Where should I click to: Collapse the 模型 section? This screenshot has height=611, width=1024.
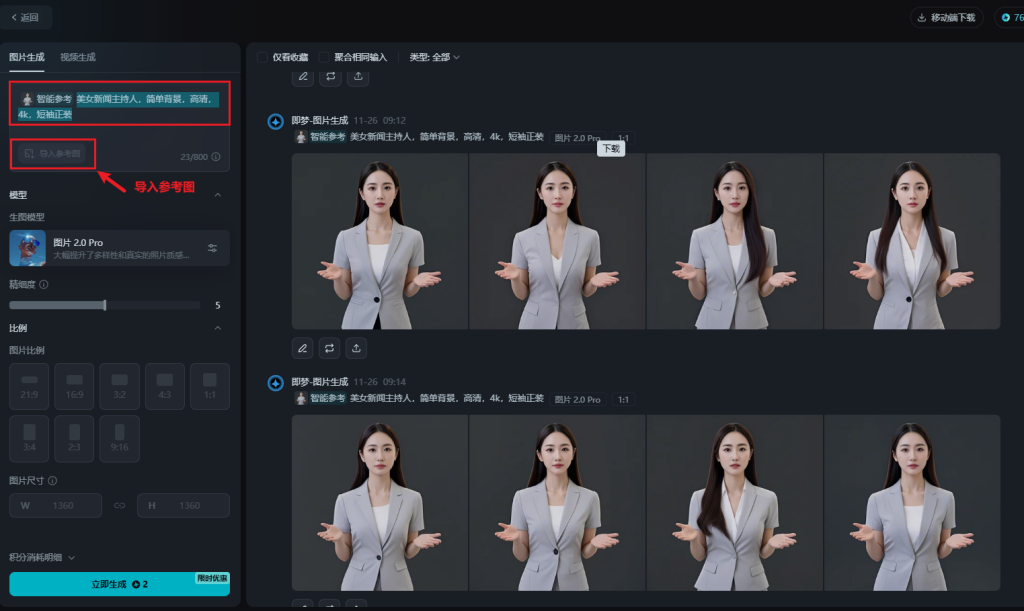(x=218, y=195)
